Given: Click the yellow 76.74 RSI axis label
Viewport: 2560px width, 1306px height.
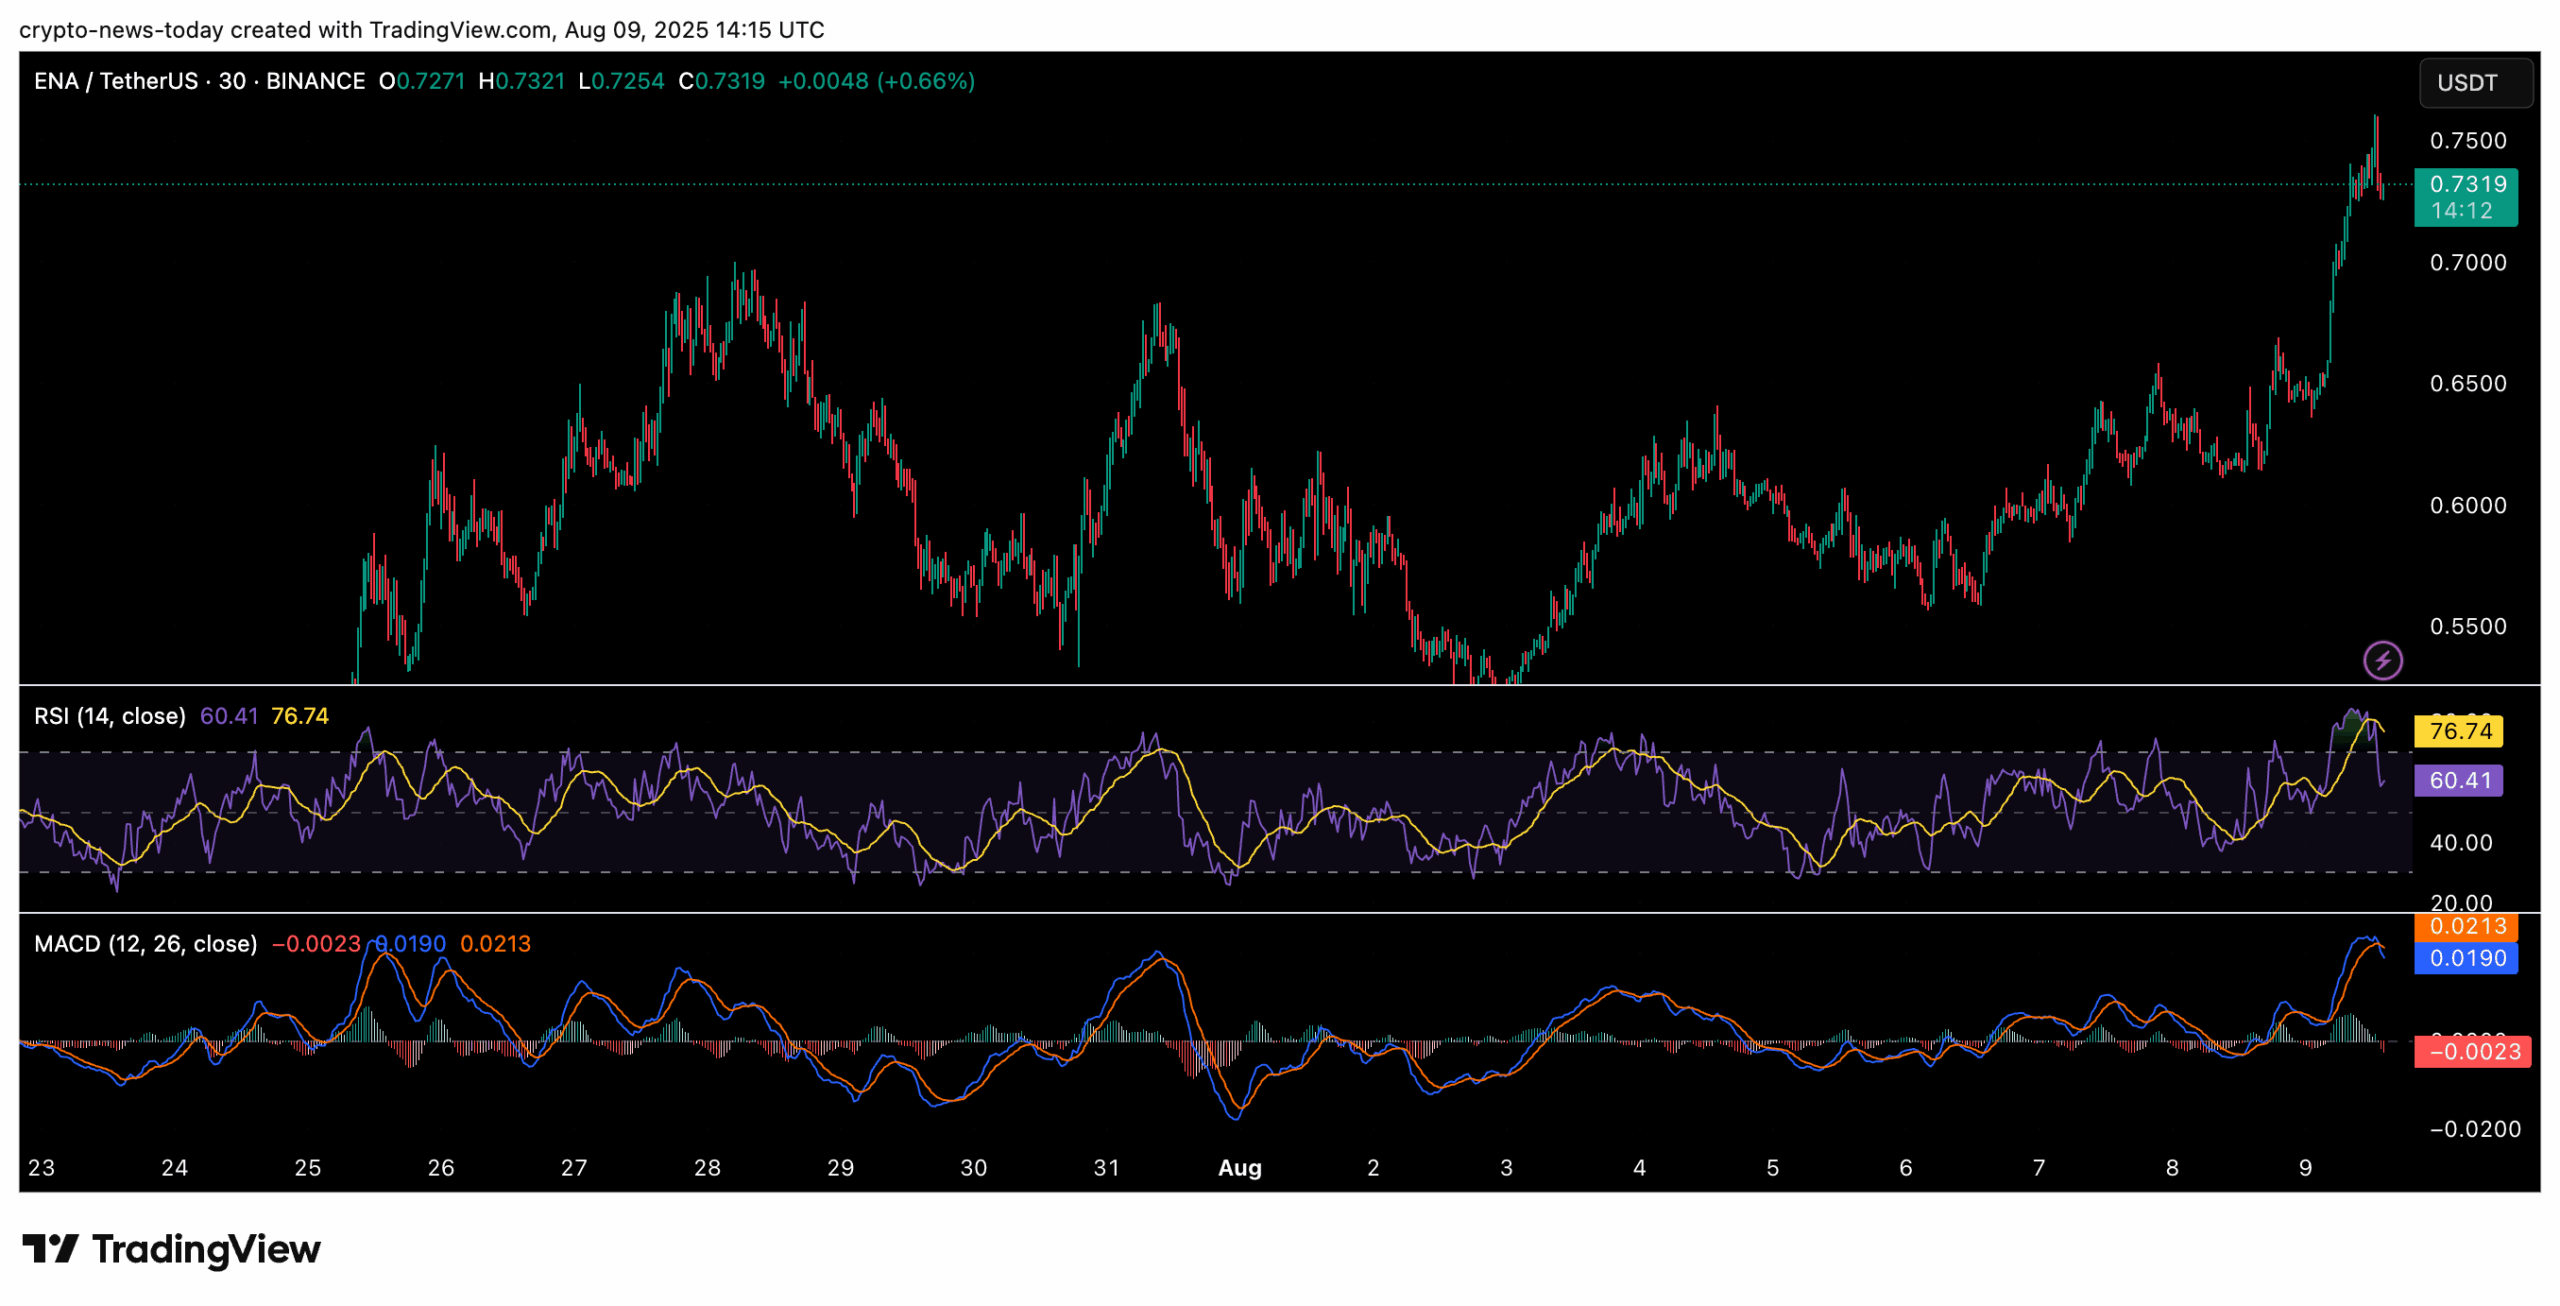Looking at the screenshot, I should [2459, 731].
